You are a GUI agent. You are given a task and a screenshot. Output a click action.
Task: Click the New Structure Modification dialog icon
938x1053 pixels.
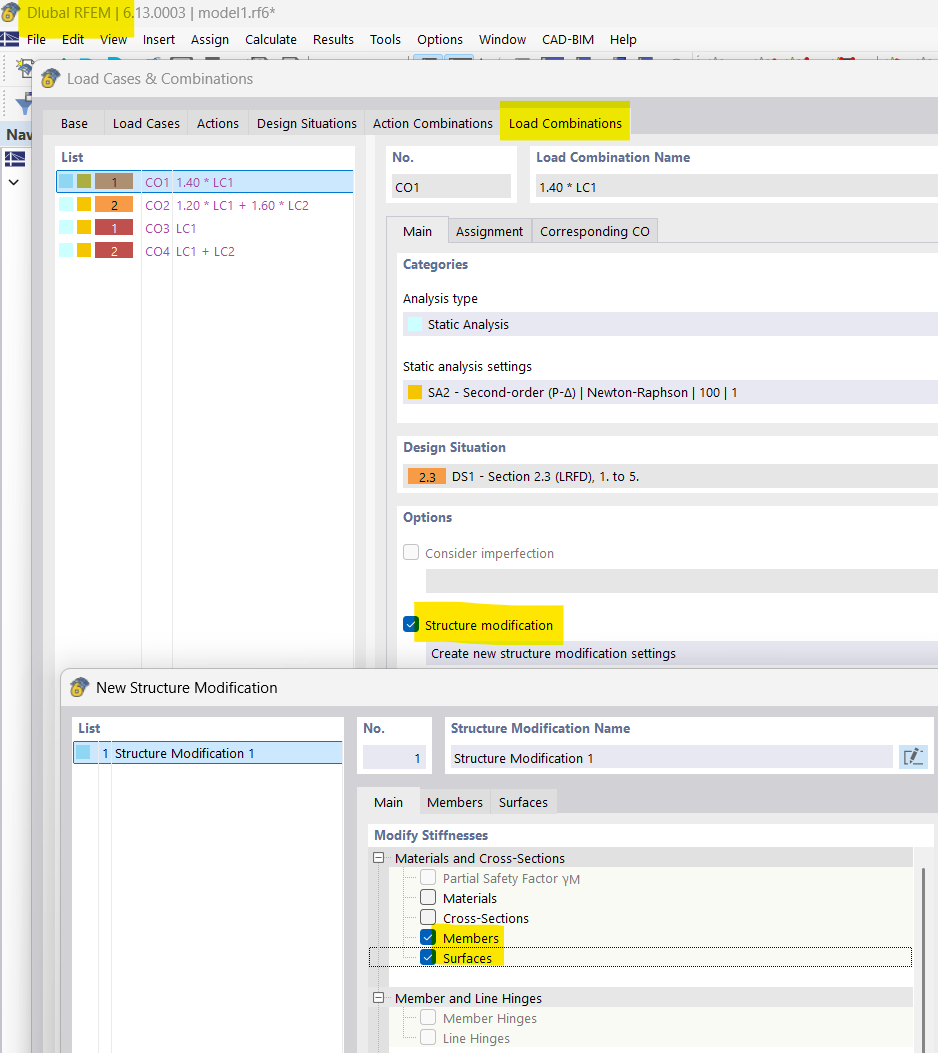pos(79,687)
